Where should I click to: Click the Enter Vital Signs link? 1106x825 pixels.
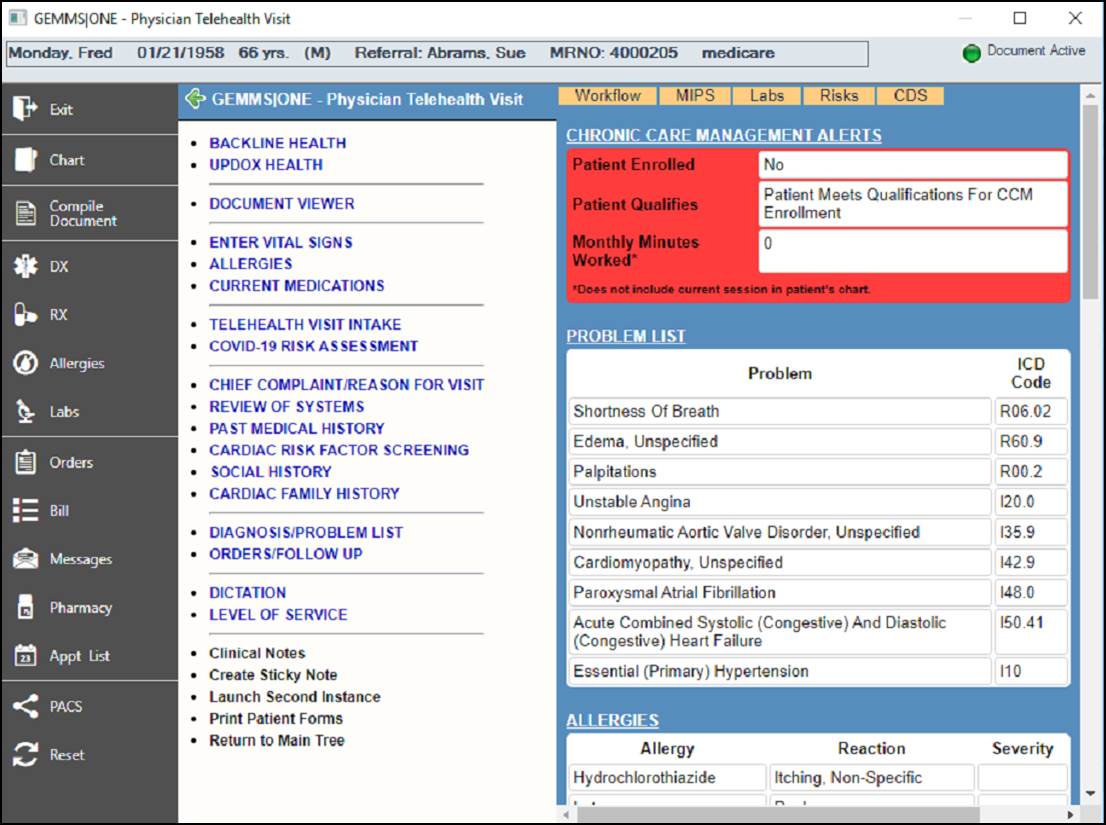click(280, 242)
